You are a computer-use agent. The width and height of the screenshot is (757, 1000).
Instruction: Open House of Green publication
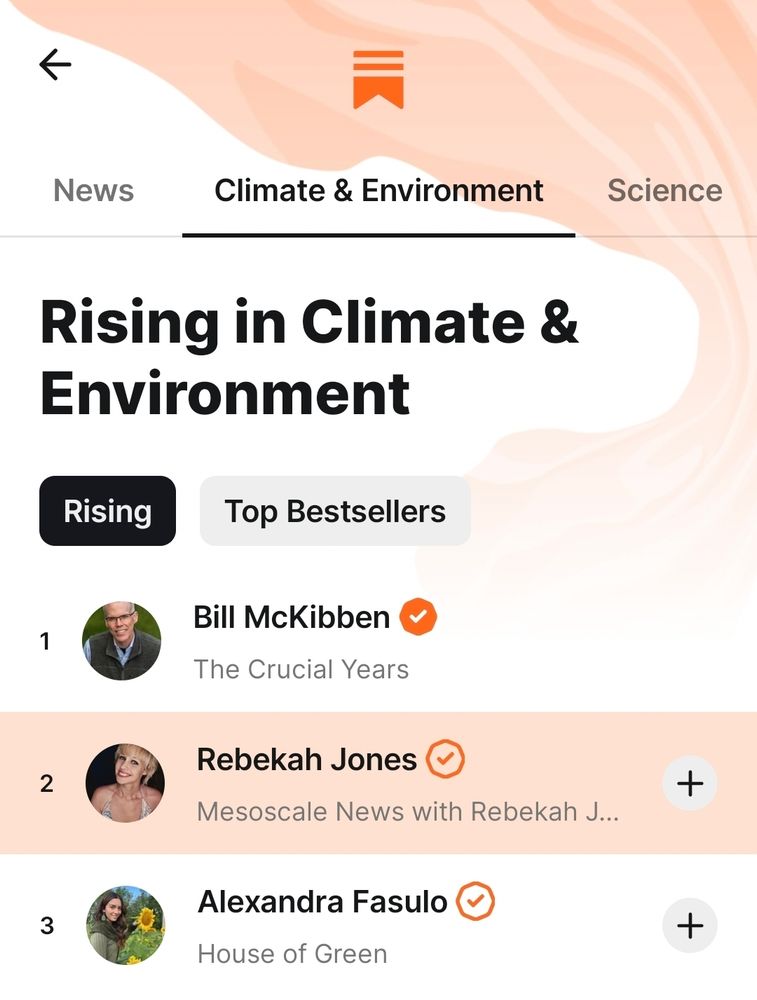292,954
